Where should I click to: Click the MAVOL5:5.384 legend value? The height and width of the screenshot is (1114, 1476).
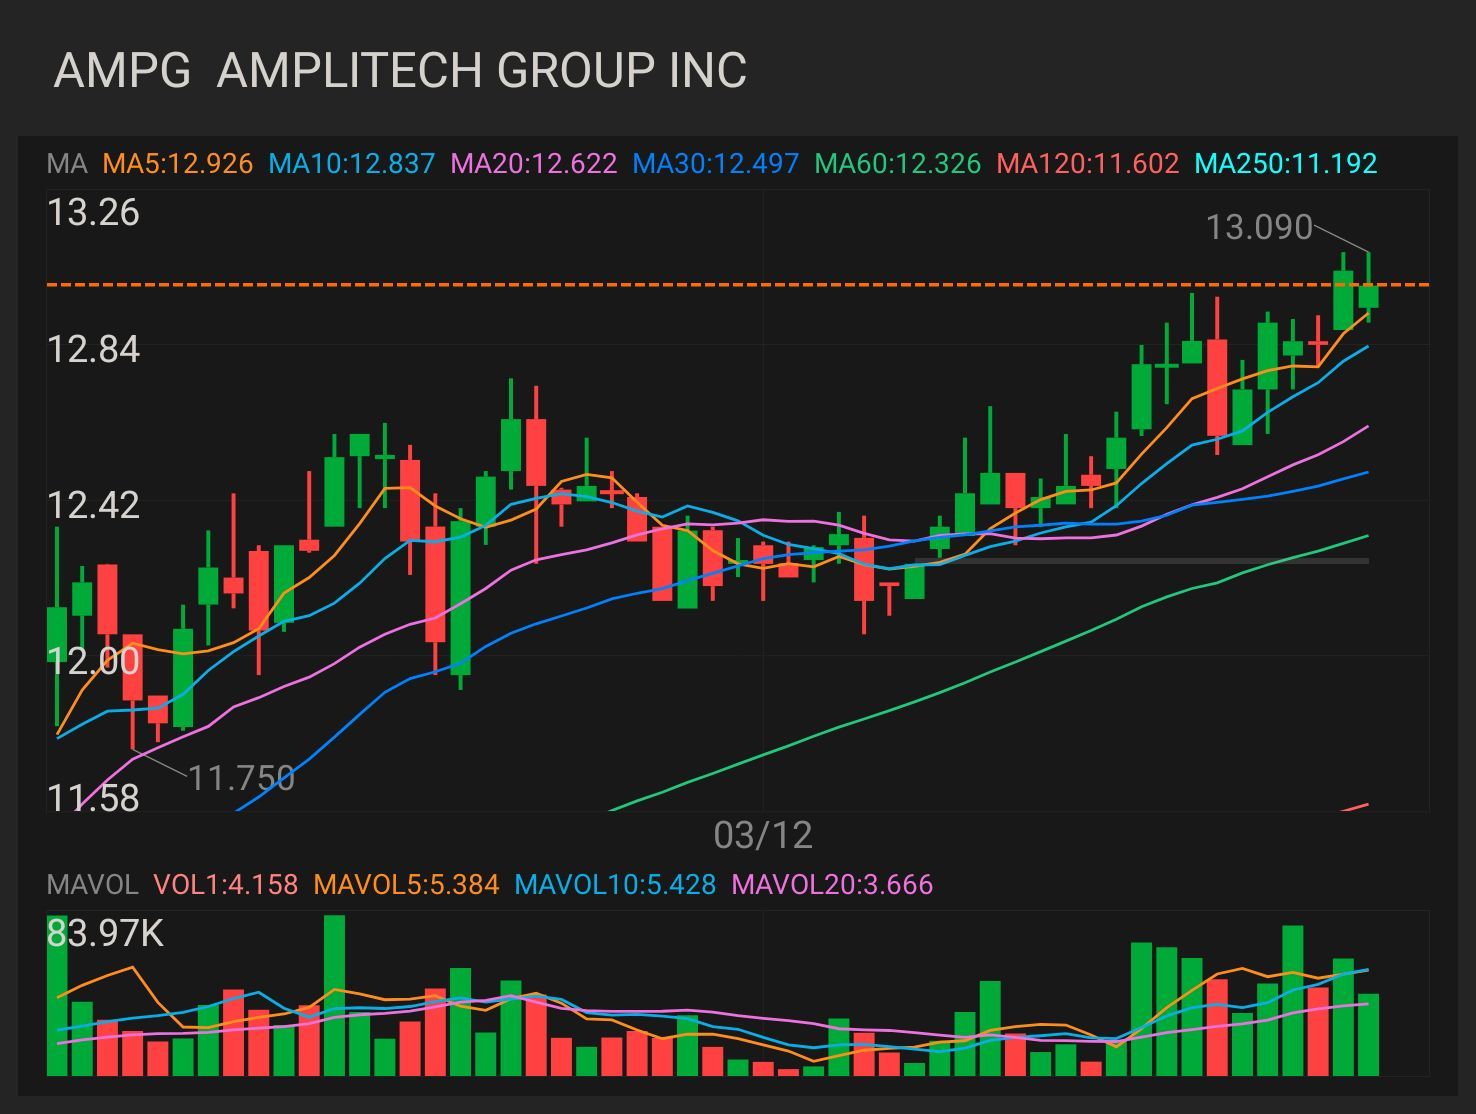[406, 884]
